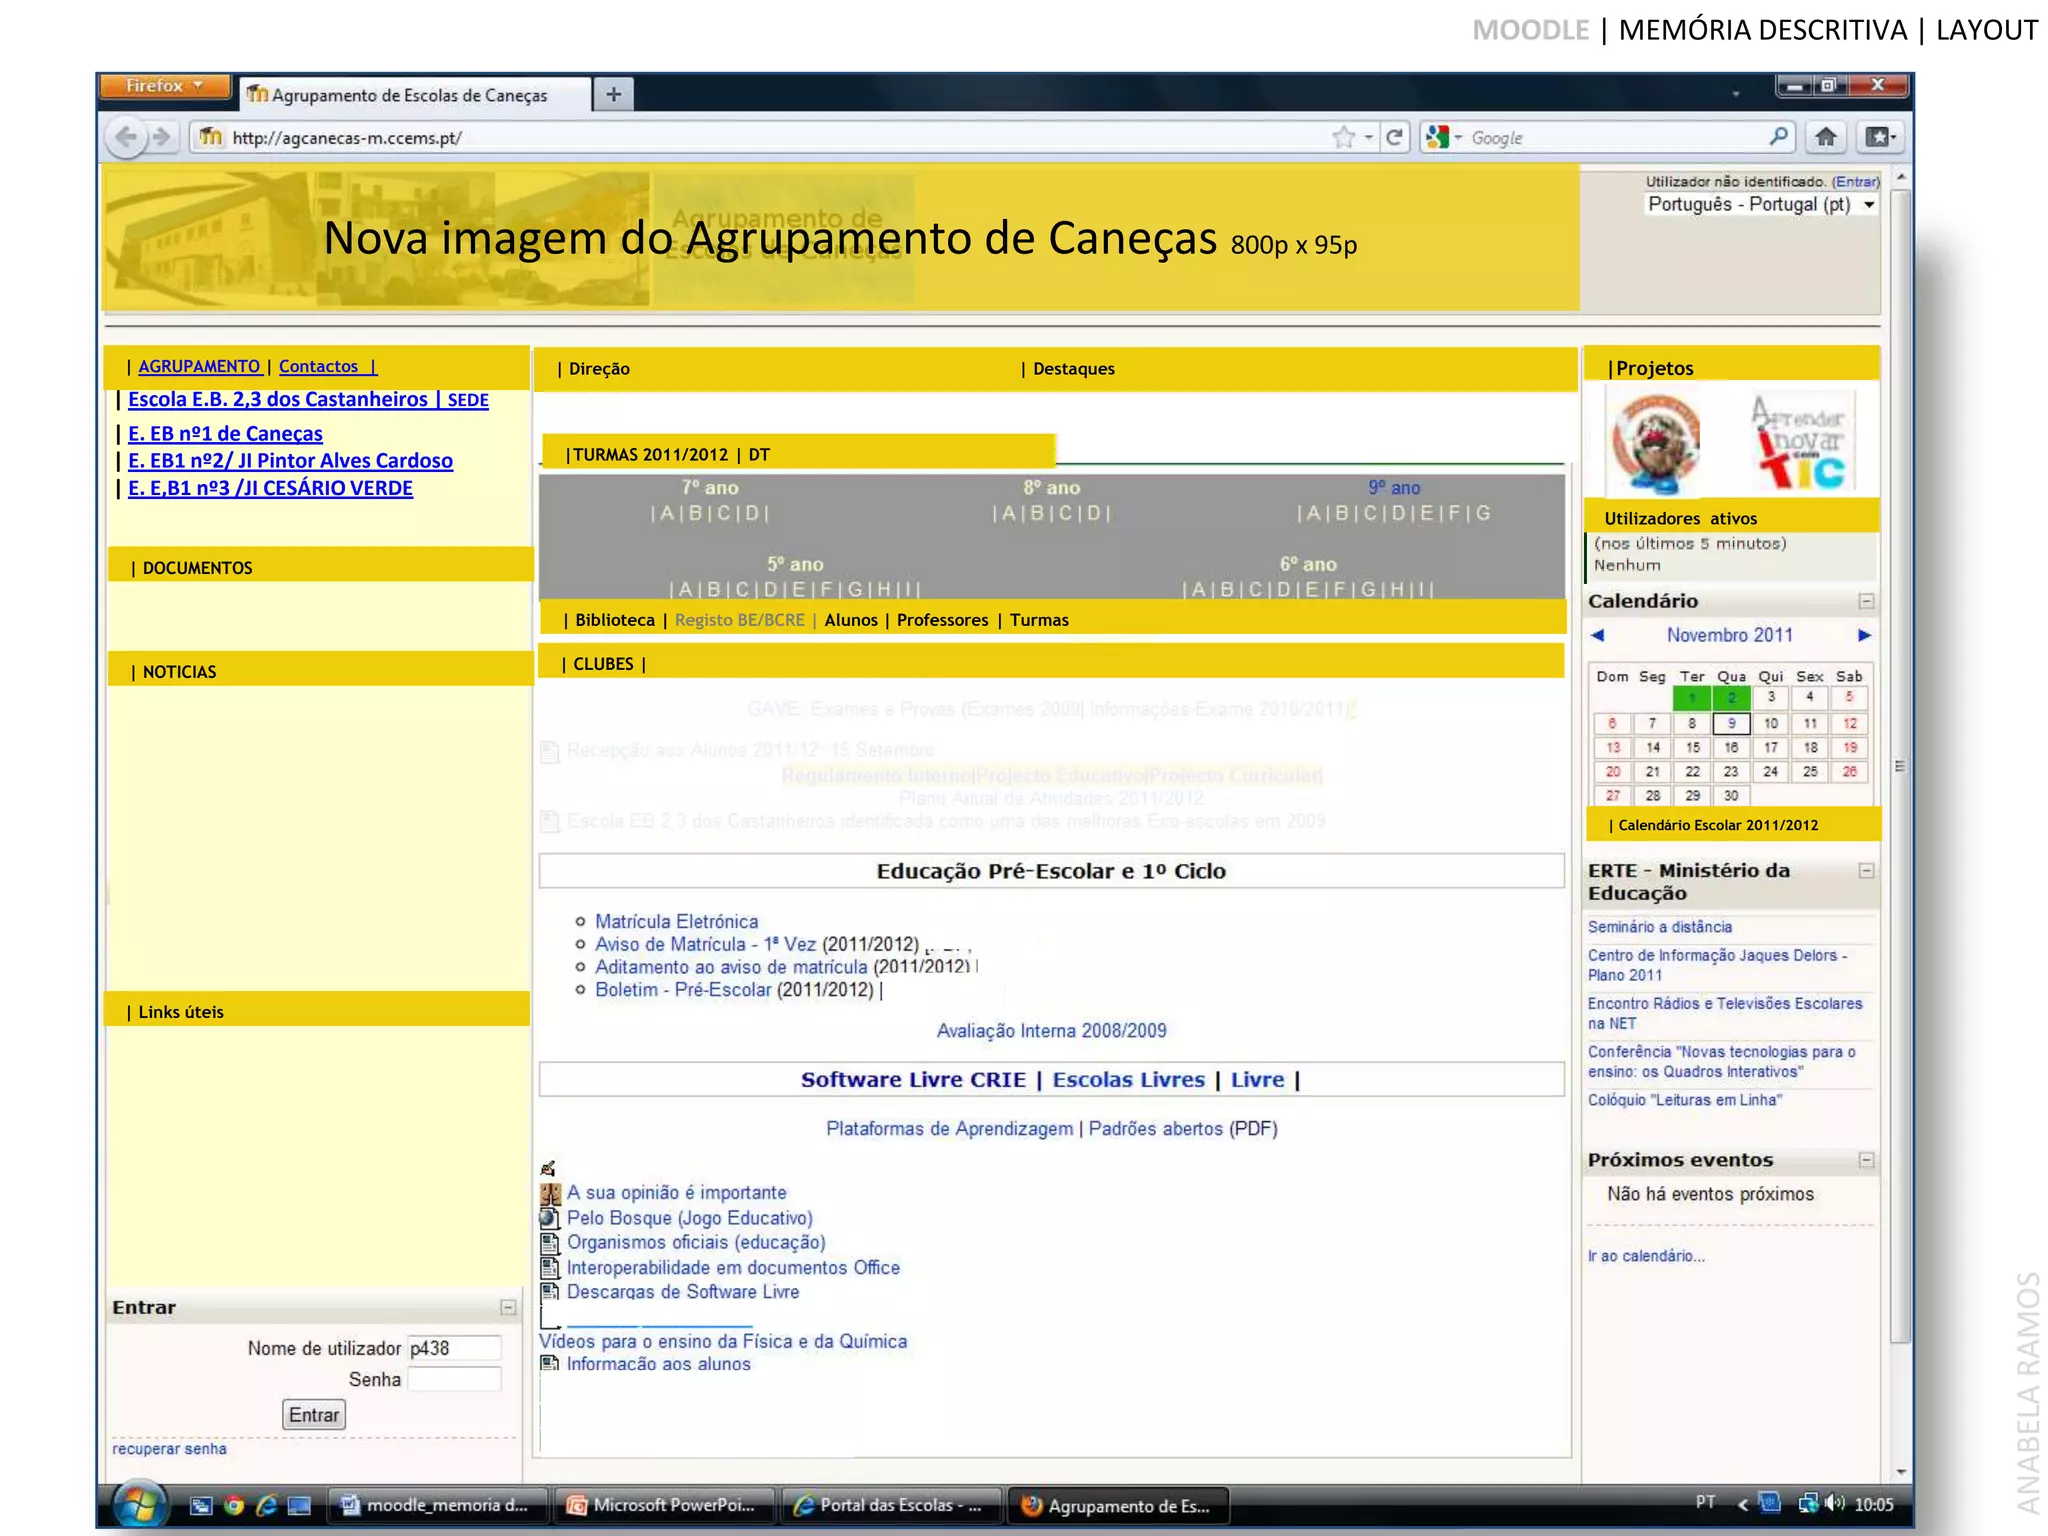This screenshot has width=2048, height=1536.
Task: Switch to Agrupamento de Escolas de Caneças tab
Action: pos(410,95)
